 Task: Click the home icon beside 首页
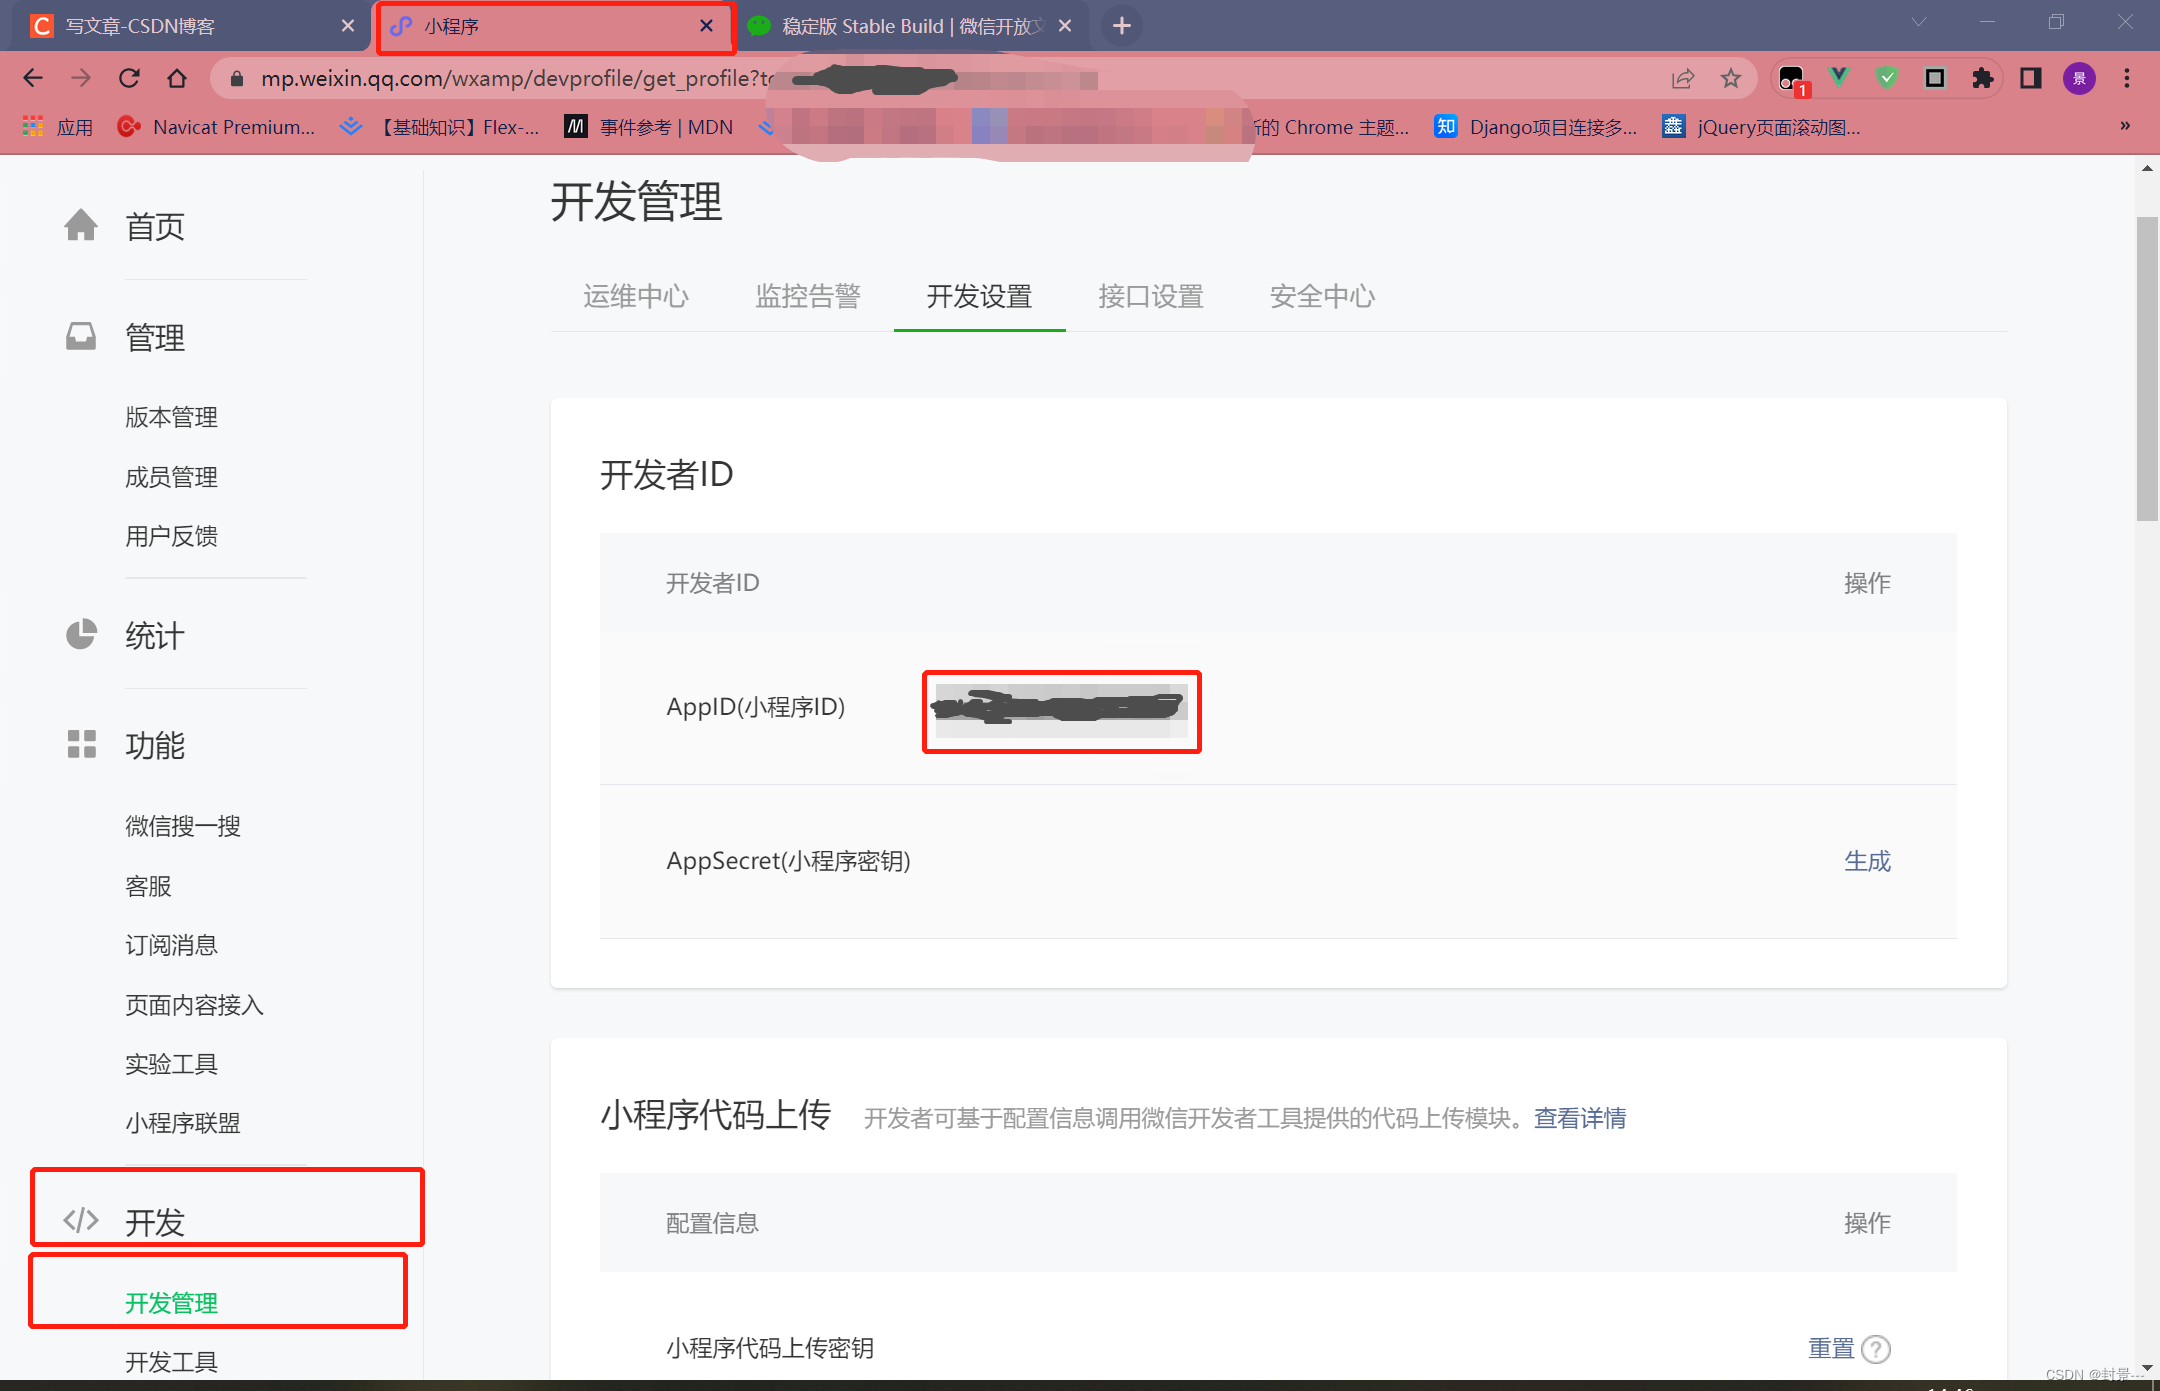point(81,225)
